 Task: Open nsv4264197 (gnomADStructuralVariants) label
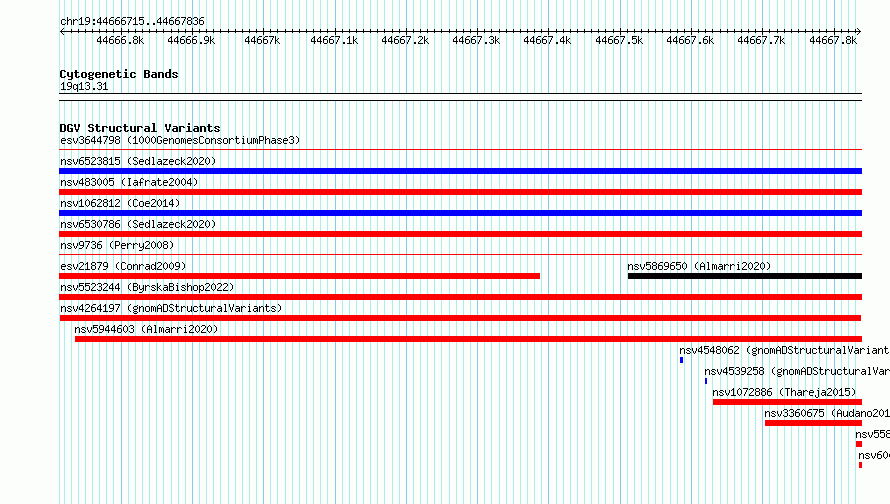tap(171, 308)
